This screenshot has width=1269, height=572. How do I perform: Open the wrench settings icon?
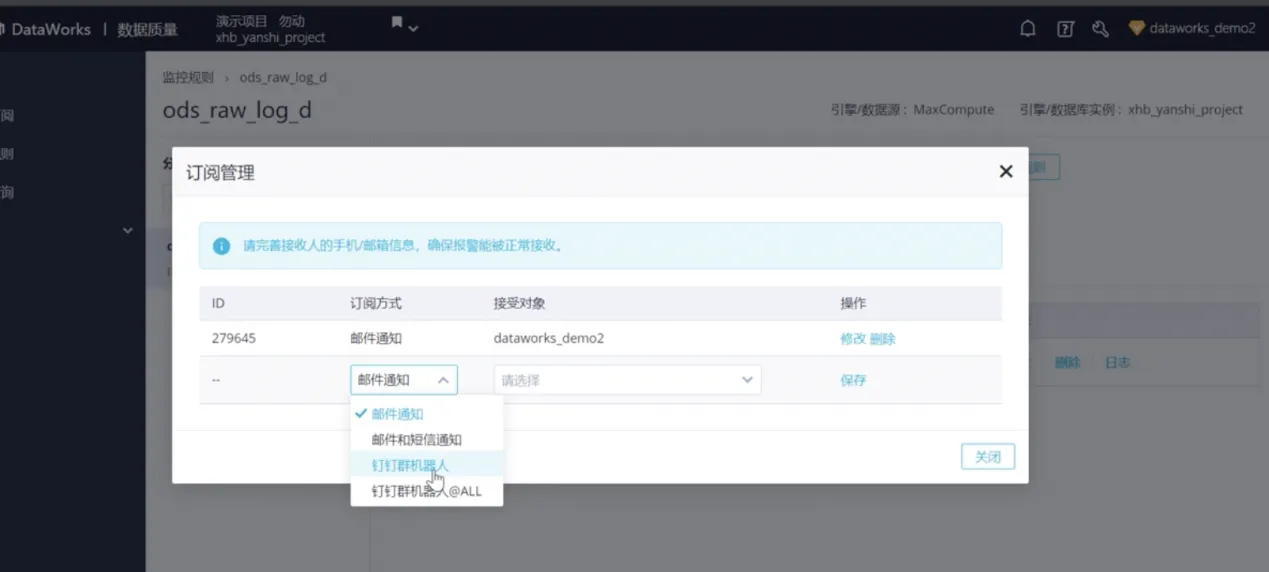[x=1100, y=29]
